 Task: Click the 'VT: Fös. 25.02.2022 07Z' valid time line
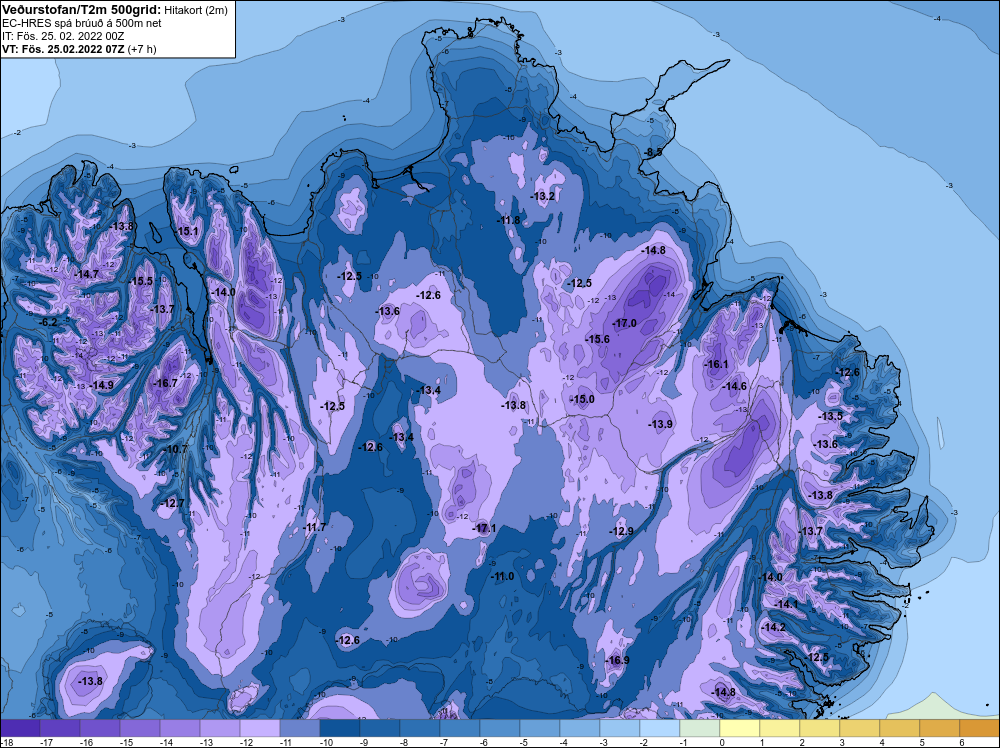click(x=63, y=49)
